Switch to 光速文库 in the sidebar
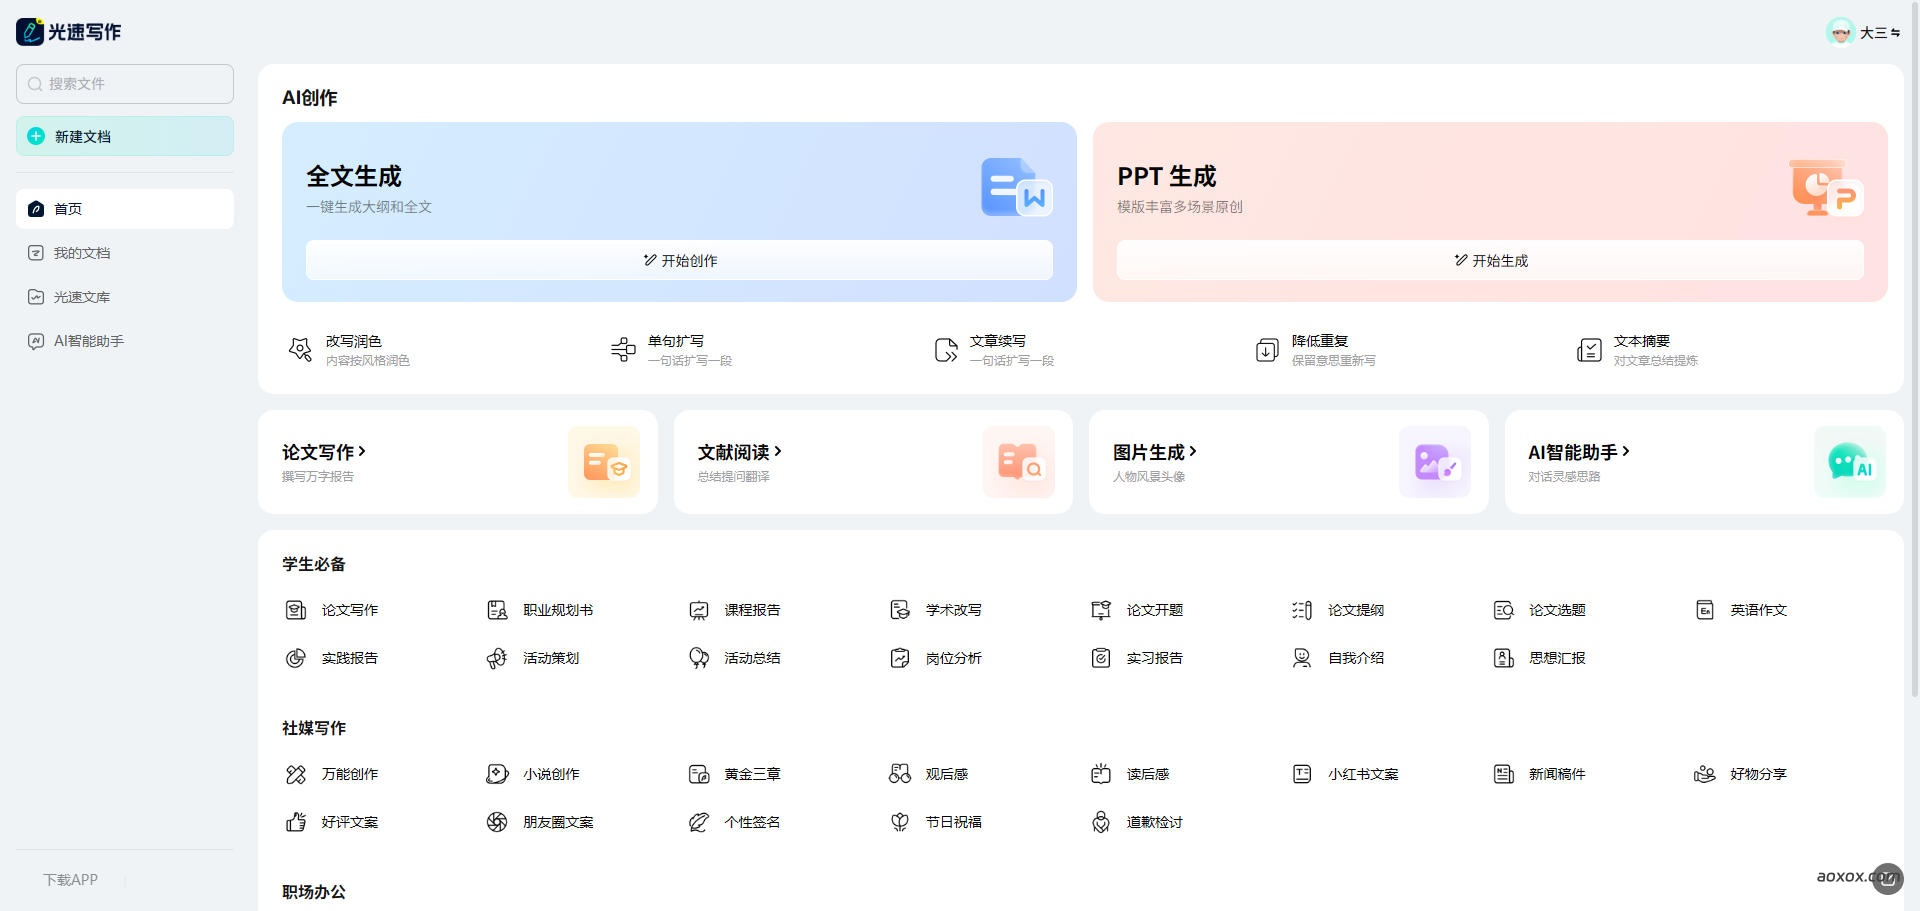Image resolution: width=1920 pixels, height=911 pixels. 82,297
